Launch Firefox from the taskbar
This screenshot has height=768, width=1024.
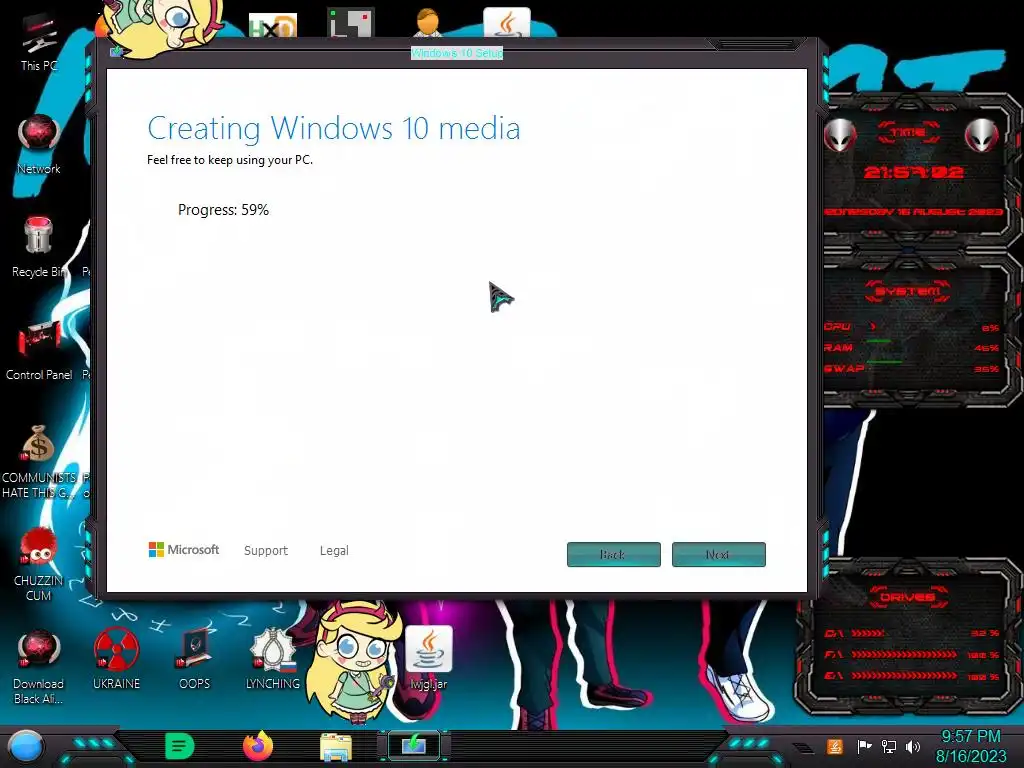pos(258,746)
